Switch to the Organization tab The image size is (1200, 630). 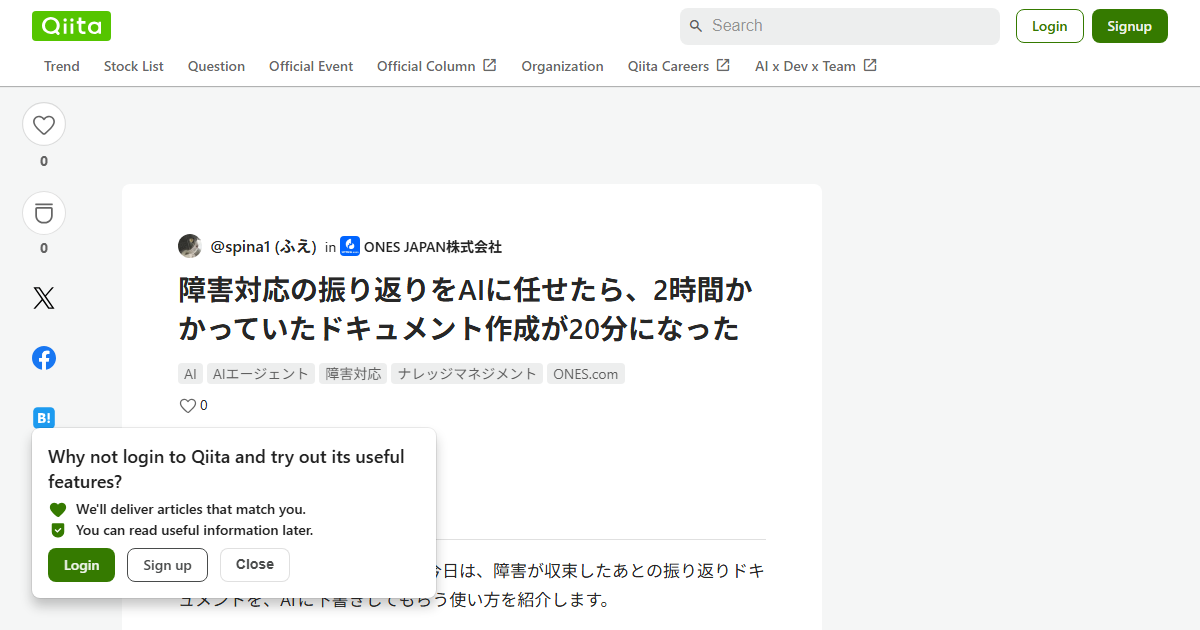point(562,66)
